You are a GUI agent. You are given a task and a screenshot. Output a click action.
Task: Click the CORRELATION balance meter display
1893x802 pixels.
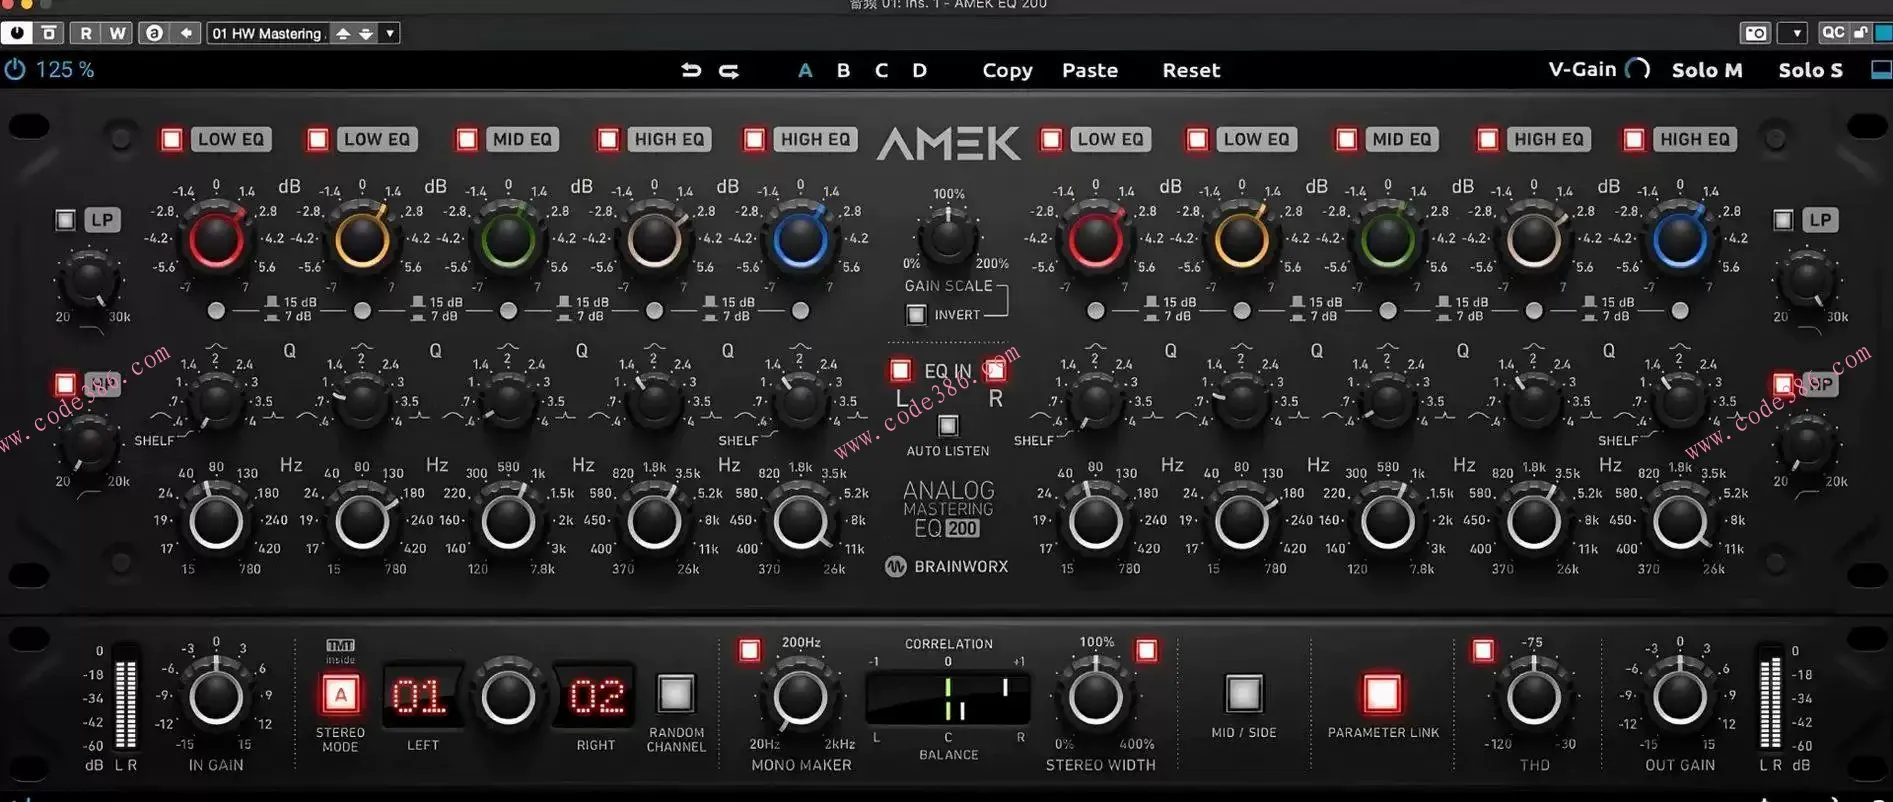click(948, 697)
